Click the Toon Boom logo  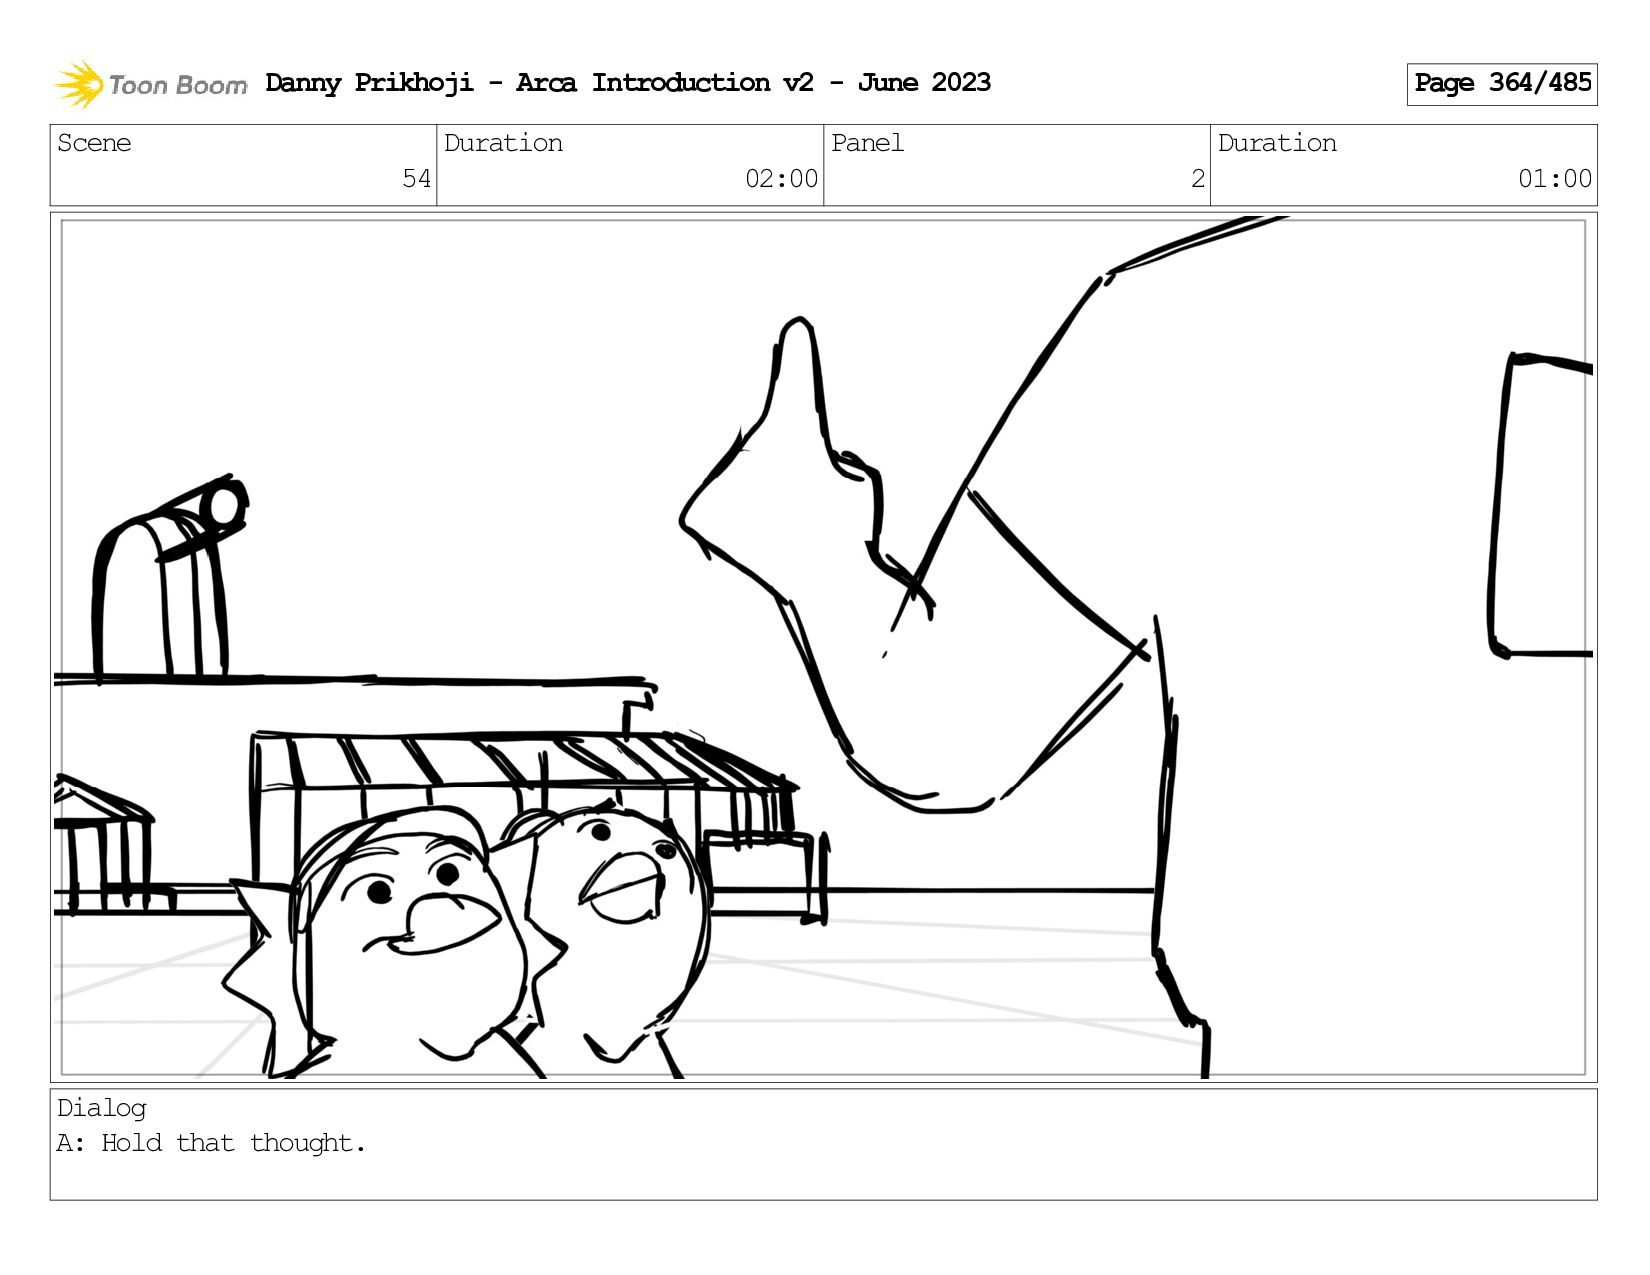tap(150, 84)
